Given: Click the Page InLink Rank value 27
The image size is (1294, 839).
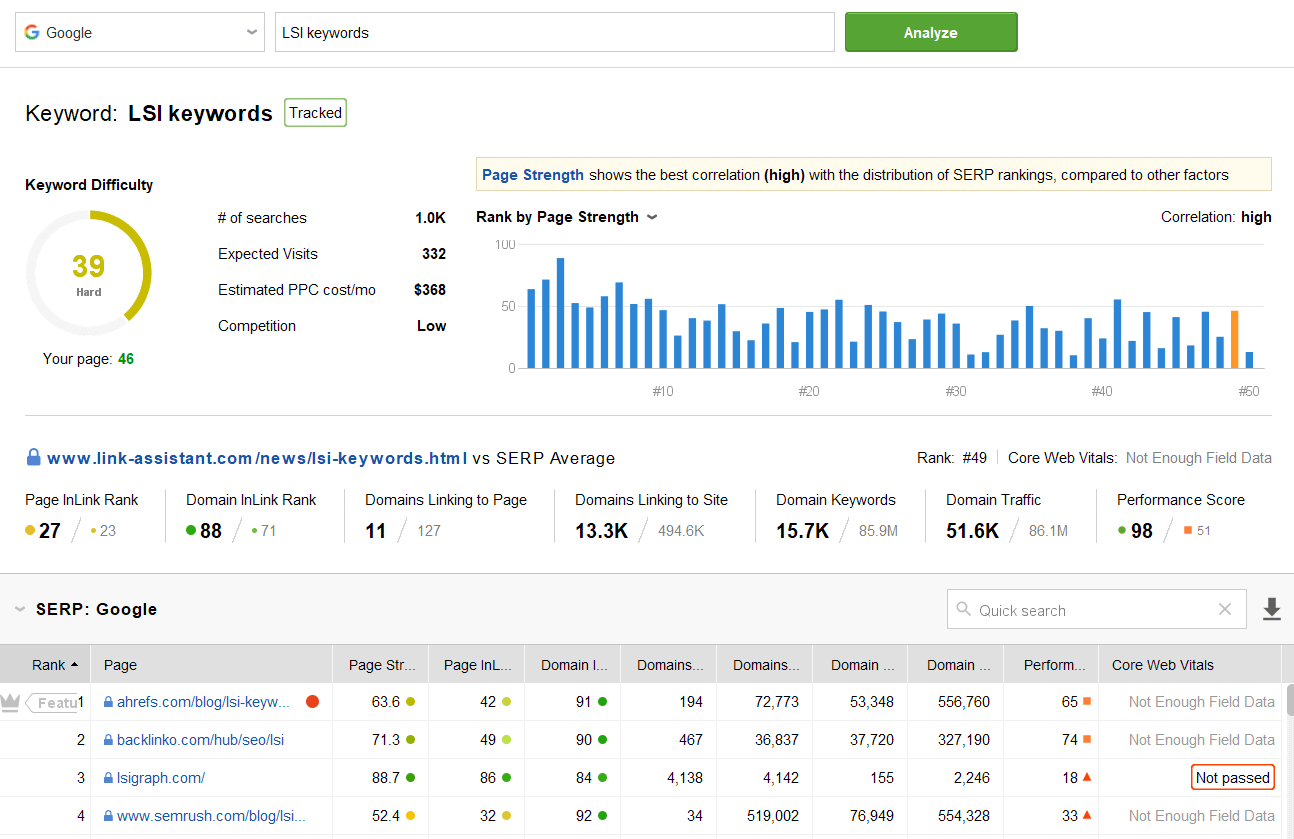Looking at the screenshot, I should [50, 531].
